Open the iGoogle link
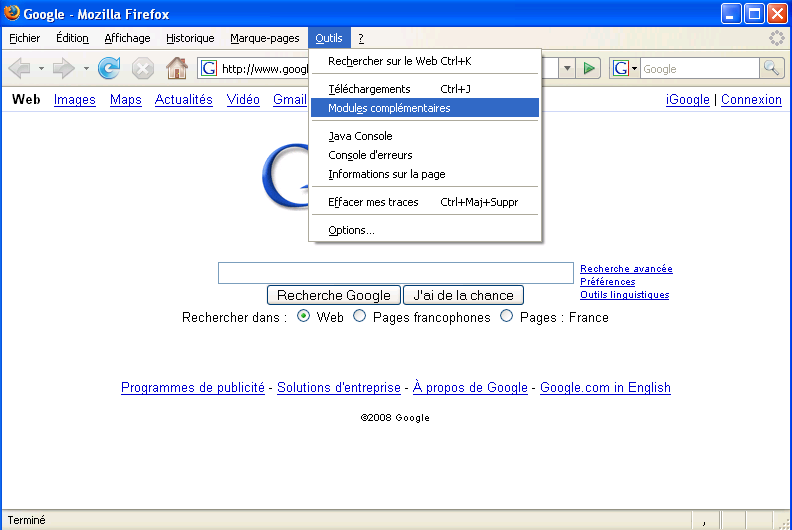Screen dimensions: 792x530 click(x=687, y=100)
